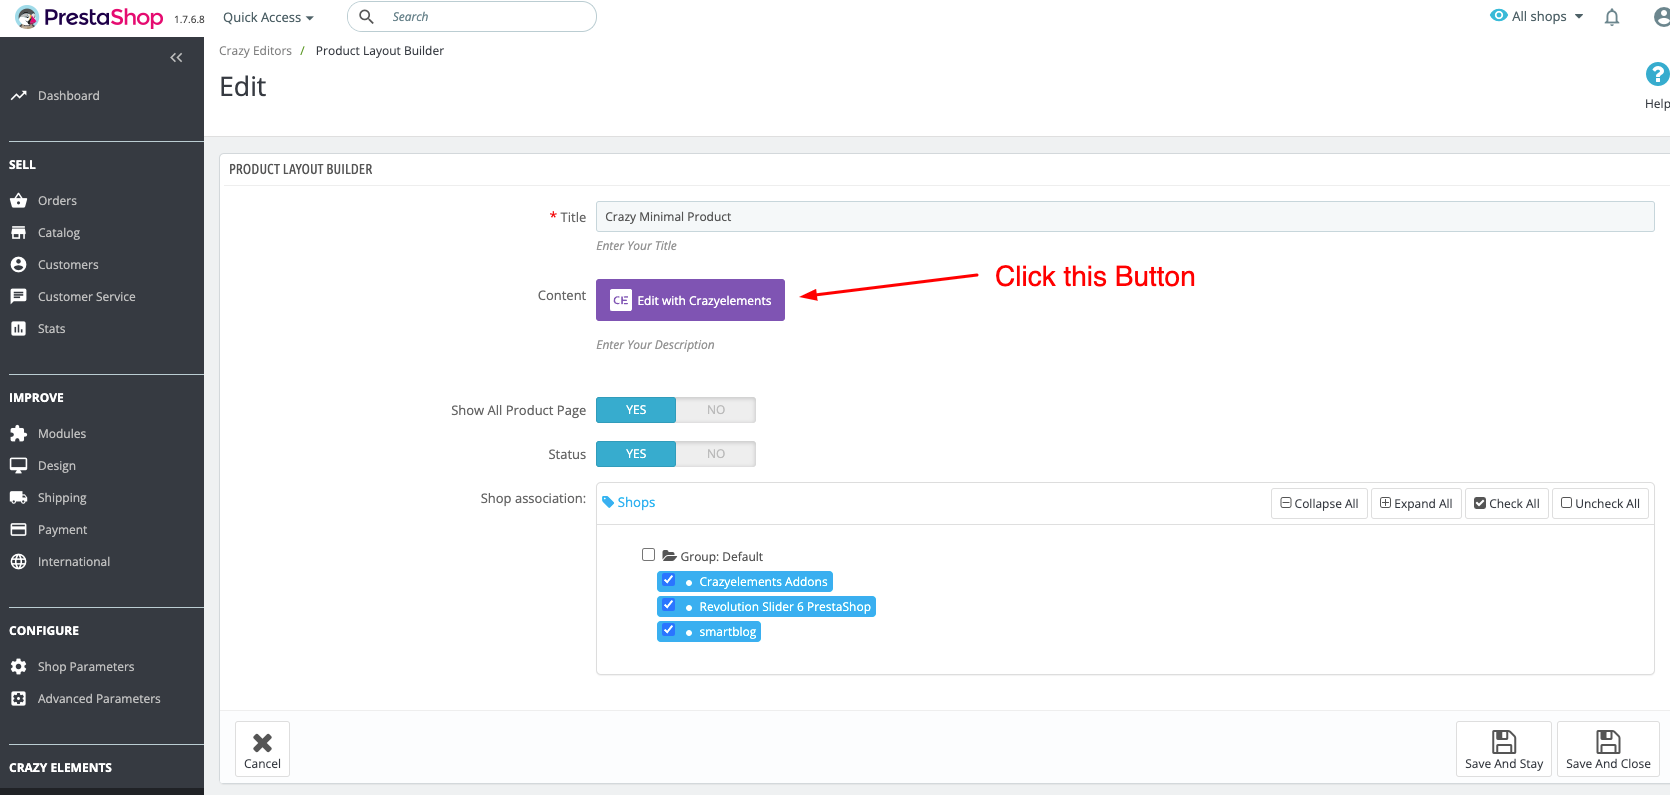The width and height of the screenshot is (1670, 795).
Task: Click the Dashboard trend icon
Action: click(18, 96)
